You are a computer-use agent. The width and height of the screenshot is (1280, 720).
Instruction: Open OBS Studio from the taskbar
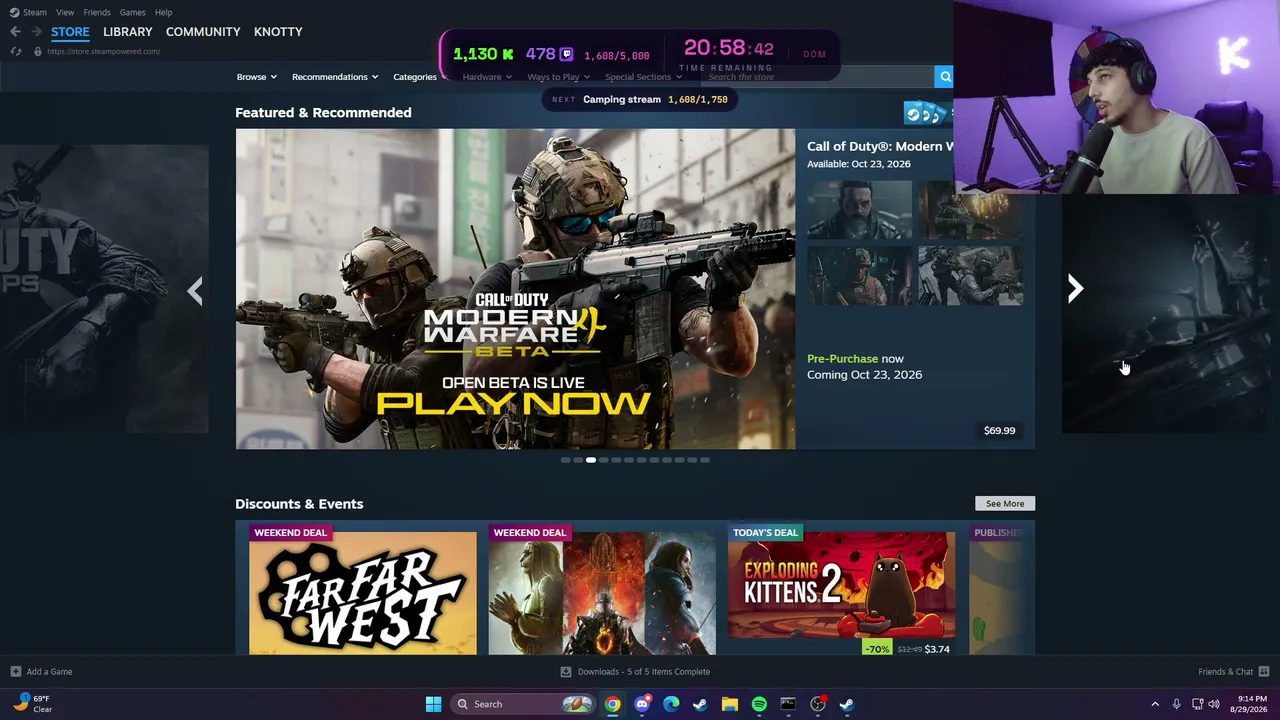pos(818,704)
